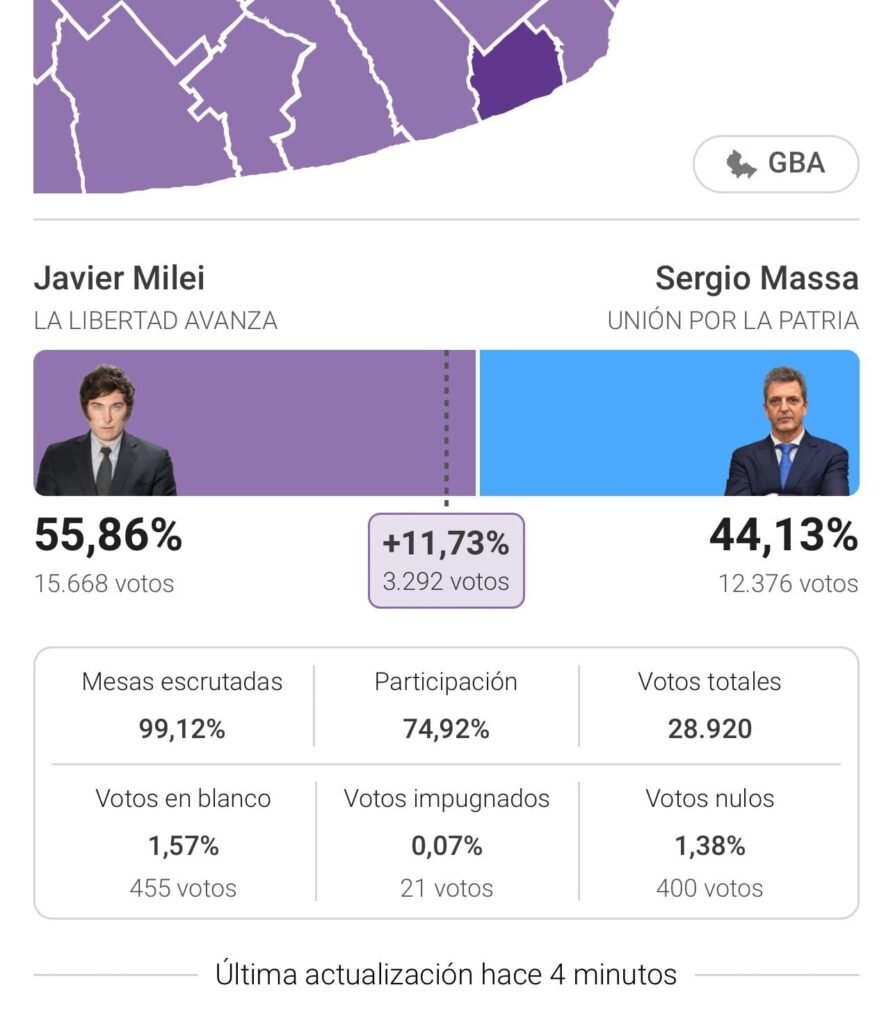Image resolution: width=893 pixels, height=1024 pixels.
Task: Tap the Votos en blanco cell
Action: tap(183, 842)
